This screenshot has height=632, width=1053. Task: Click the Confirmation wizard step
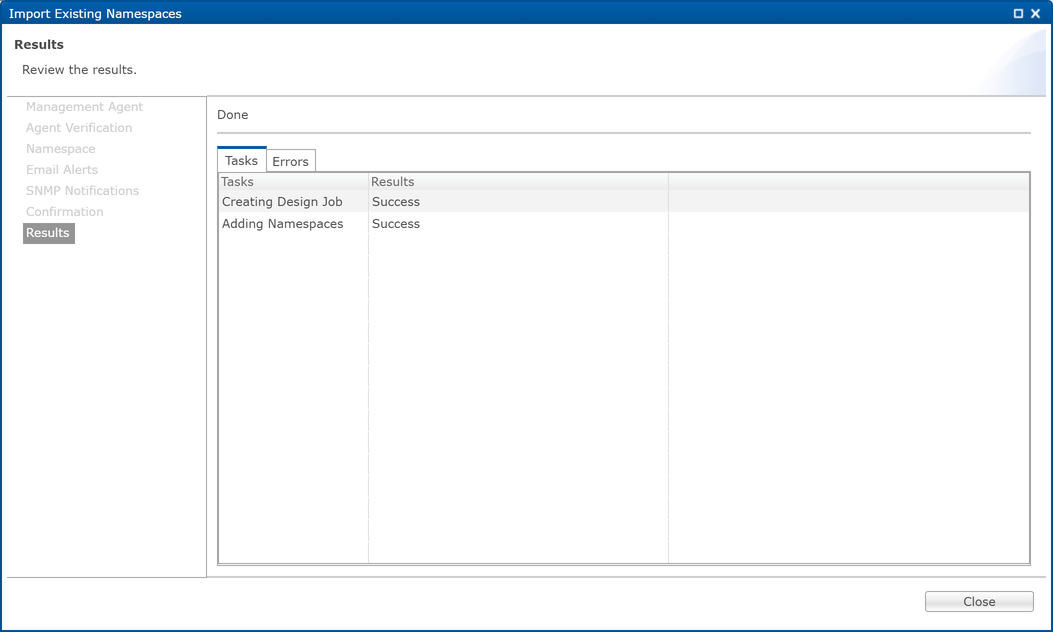coord(64,212)
